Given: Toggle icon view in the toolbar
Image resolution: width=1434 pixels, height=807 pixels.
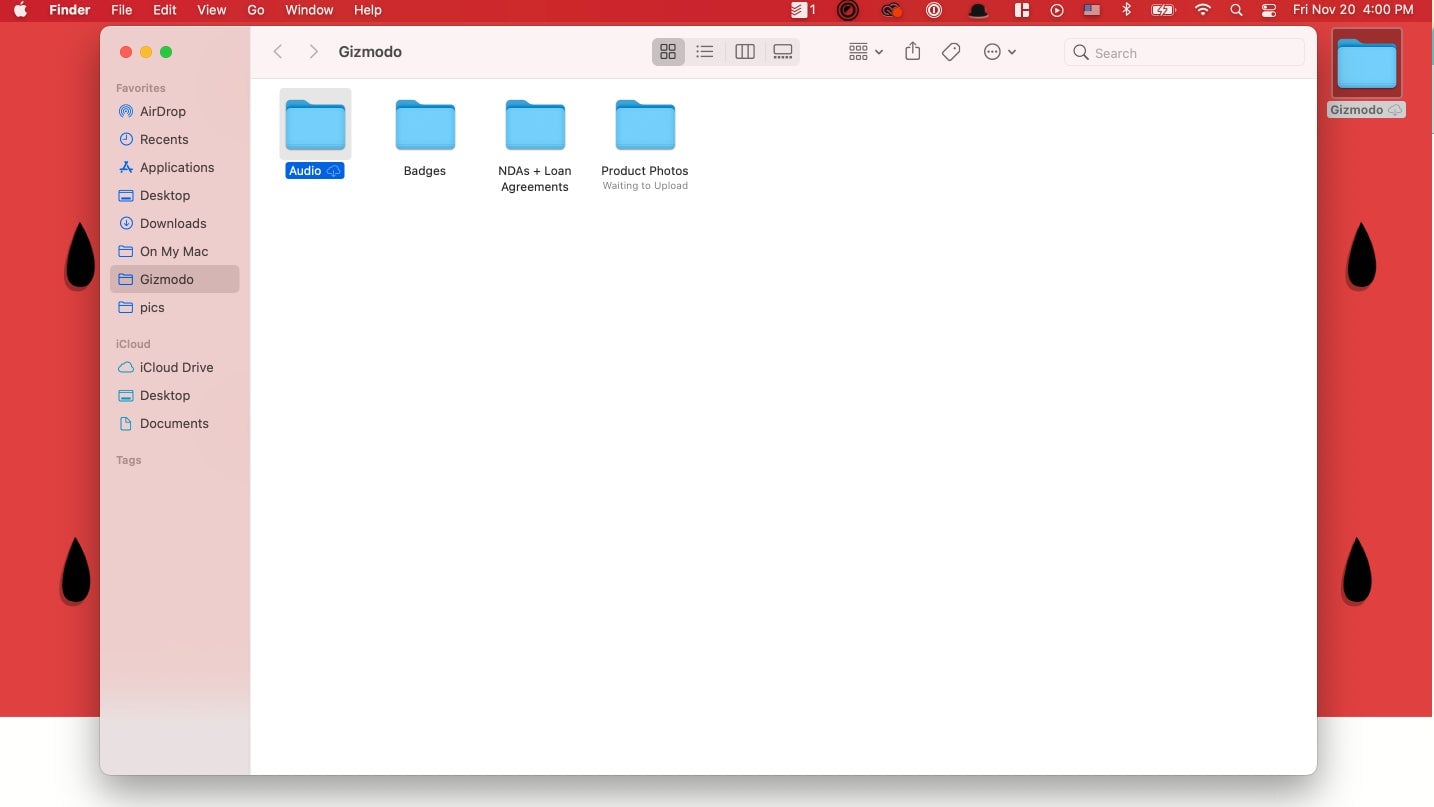Looking at the screenshot, I should pyautogui.click(x=667, y=51).
